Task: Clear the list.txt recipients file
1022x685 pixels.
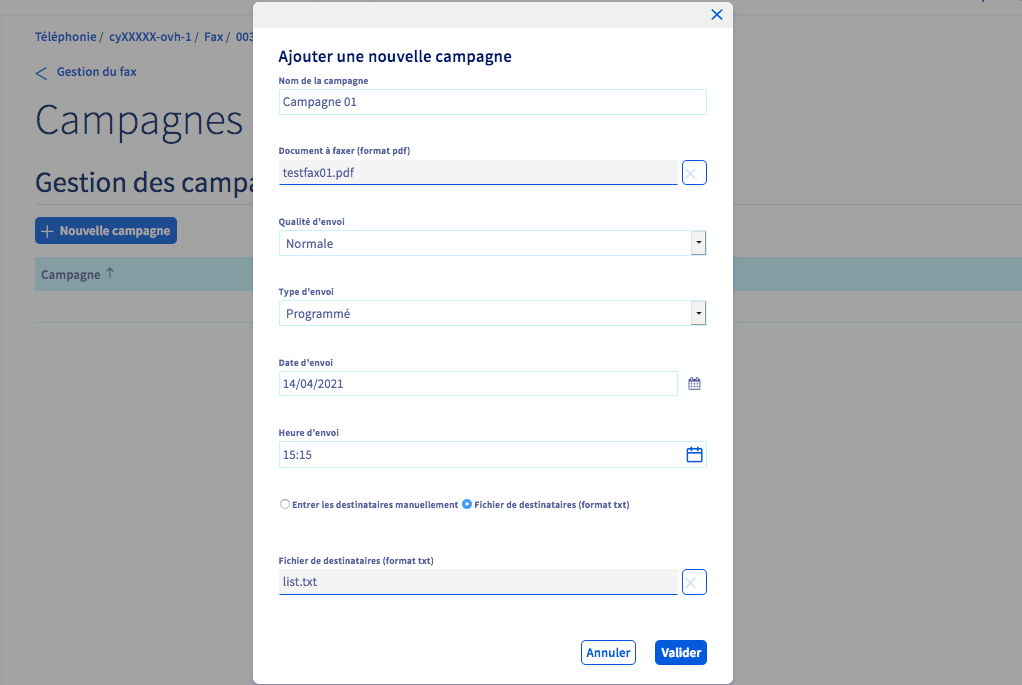Action: pos(693,581)
